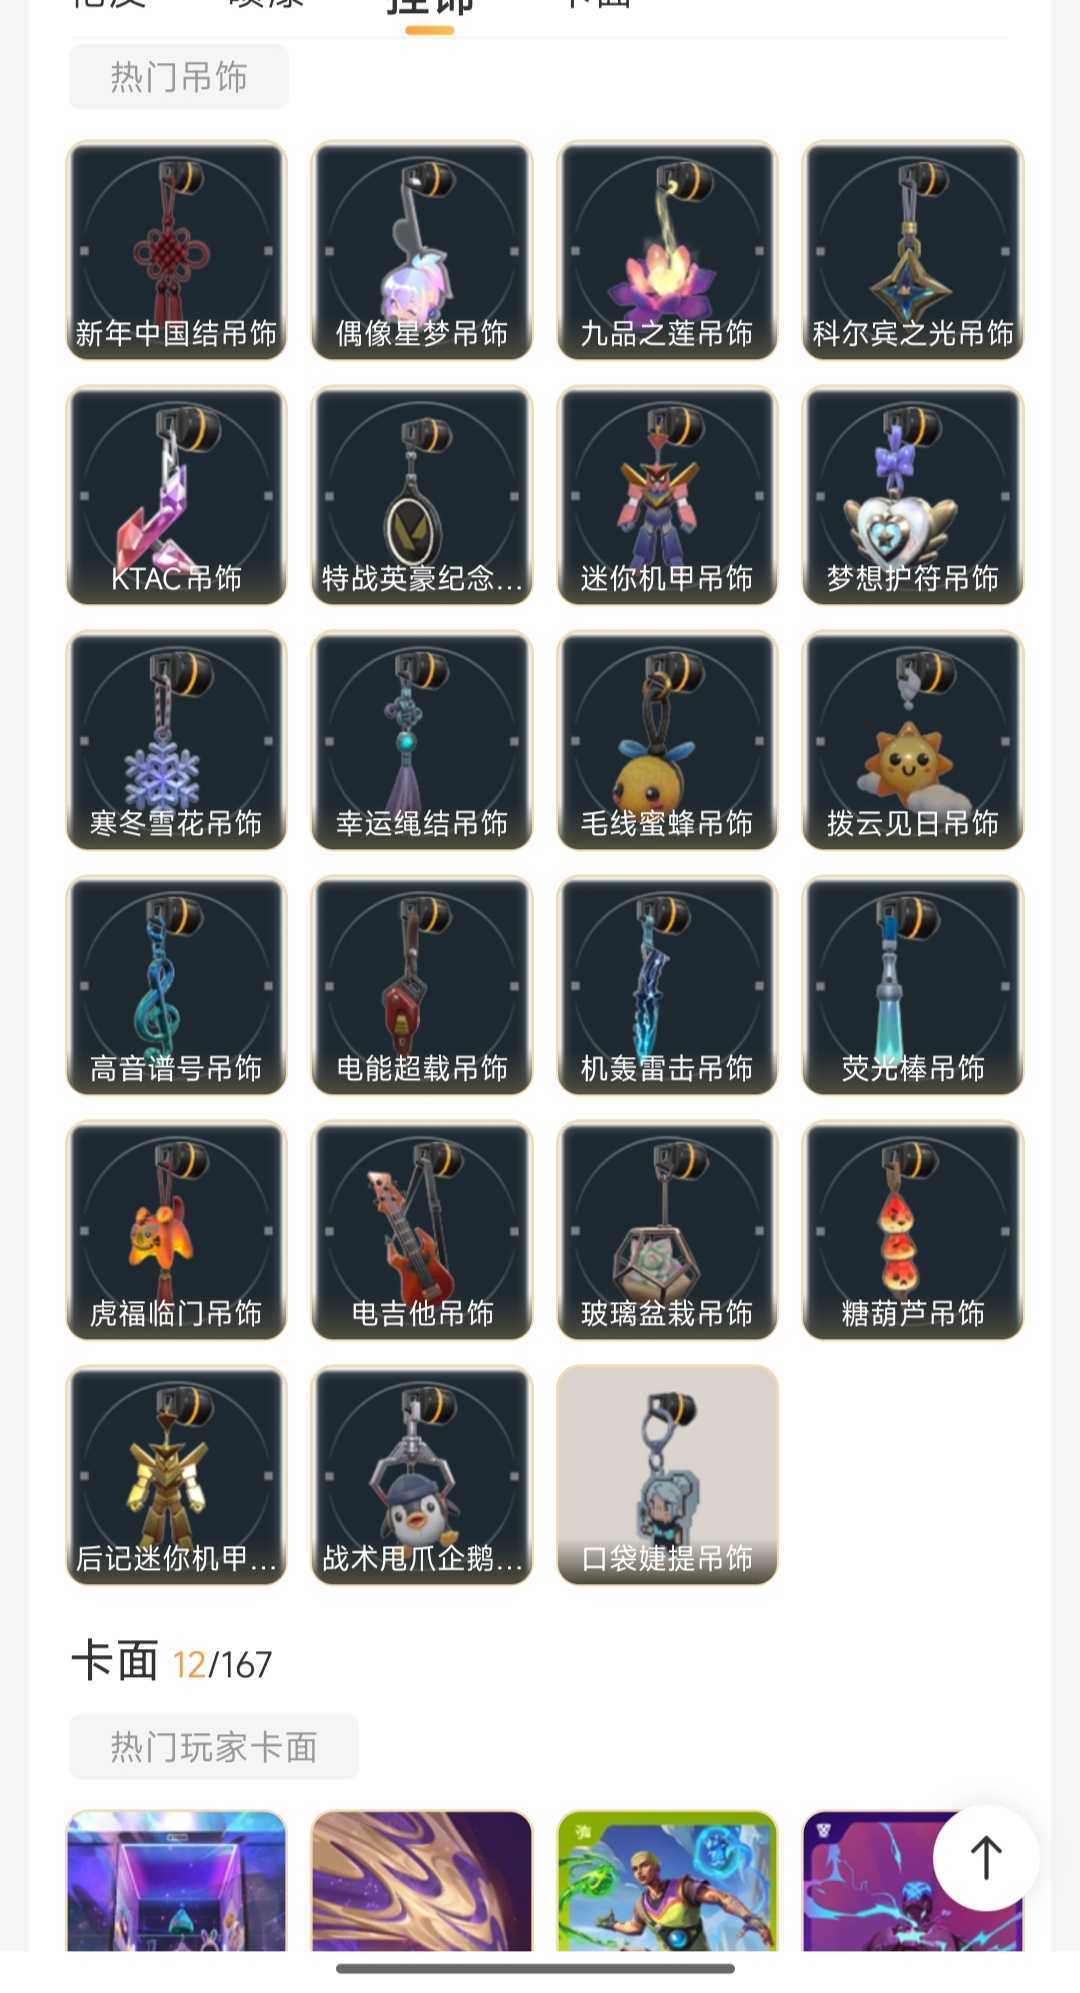
Task: Click the 热门玩家卡面 filter tag
Action: pyautogui.click(x=214, y=1747)
